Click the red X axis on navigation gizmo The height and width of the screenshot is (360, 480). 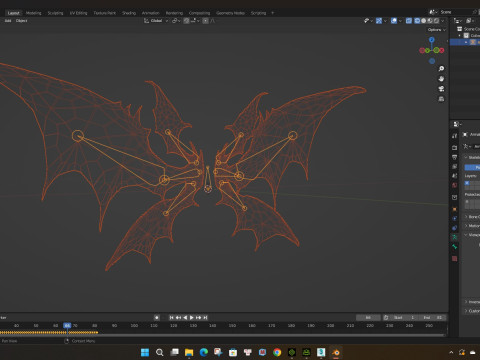442,50
